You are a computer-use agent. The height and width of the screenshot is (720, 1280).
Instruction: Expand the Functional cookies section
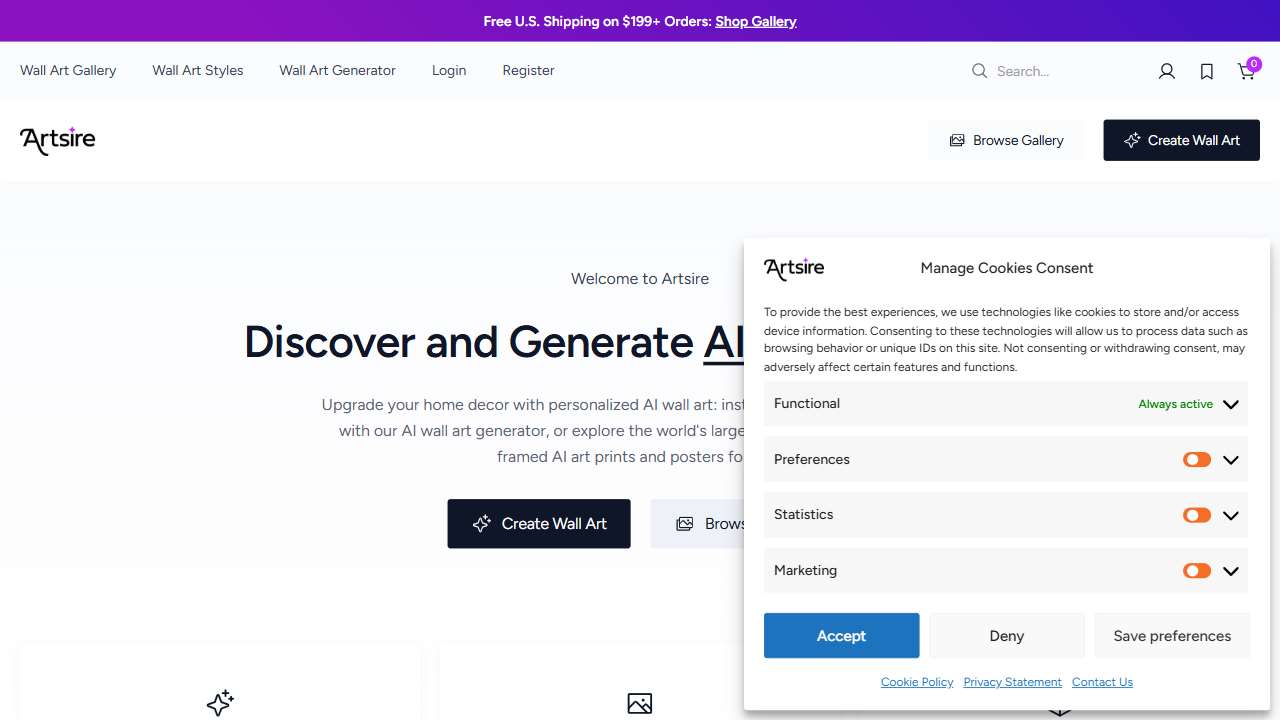(1230, 404)
